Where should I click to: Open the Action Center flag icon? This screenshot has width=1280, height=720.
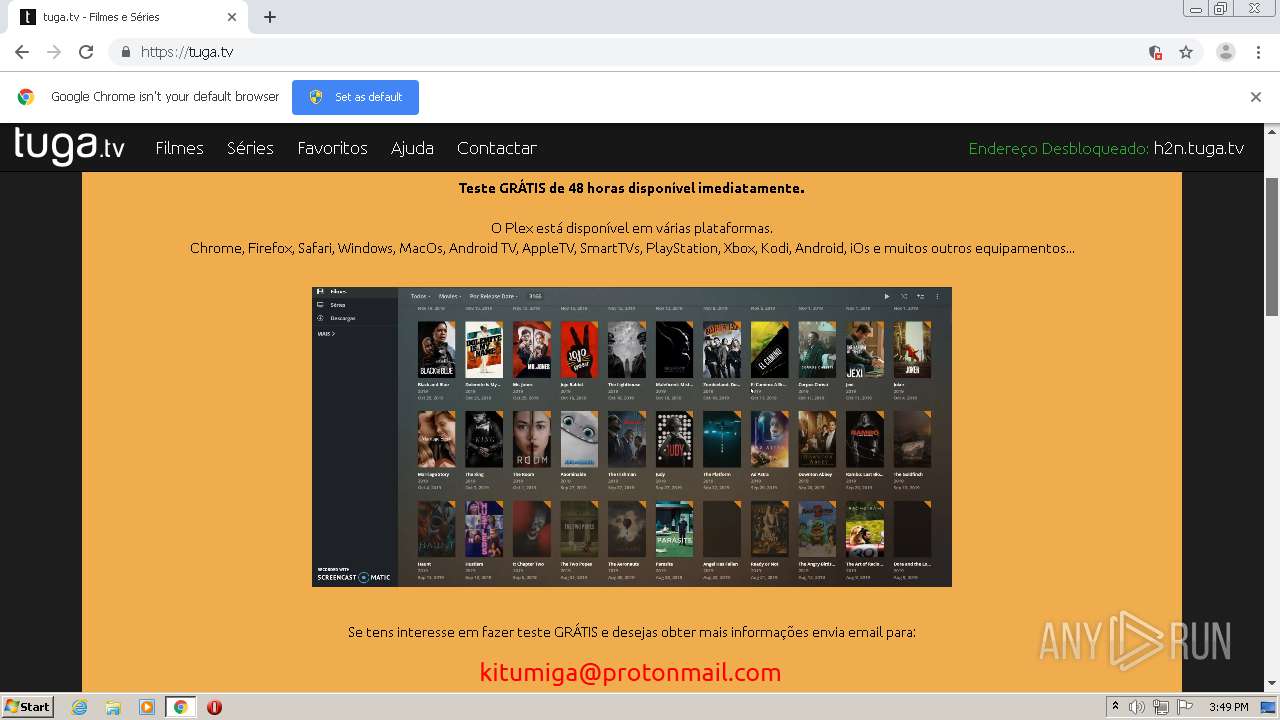tap(1185, 707)
